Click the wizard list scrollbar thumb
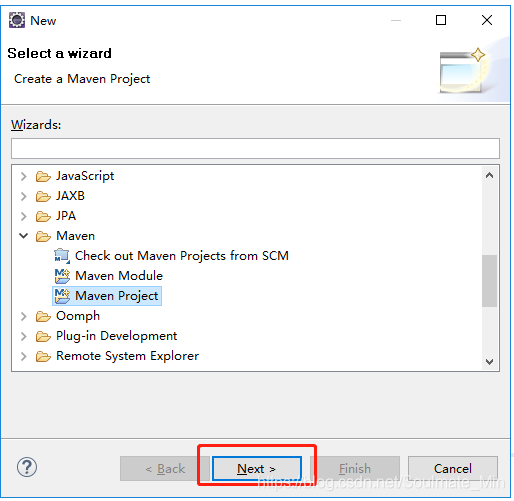 (x=489, y=281)
